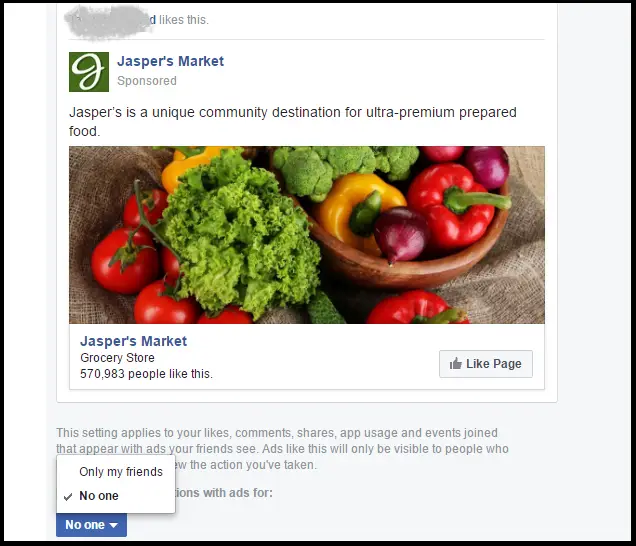Click the ad description about ultra-premium prepared food
This screenshot has width=636, height=546.
pos(292,122)
